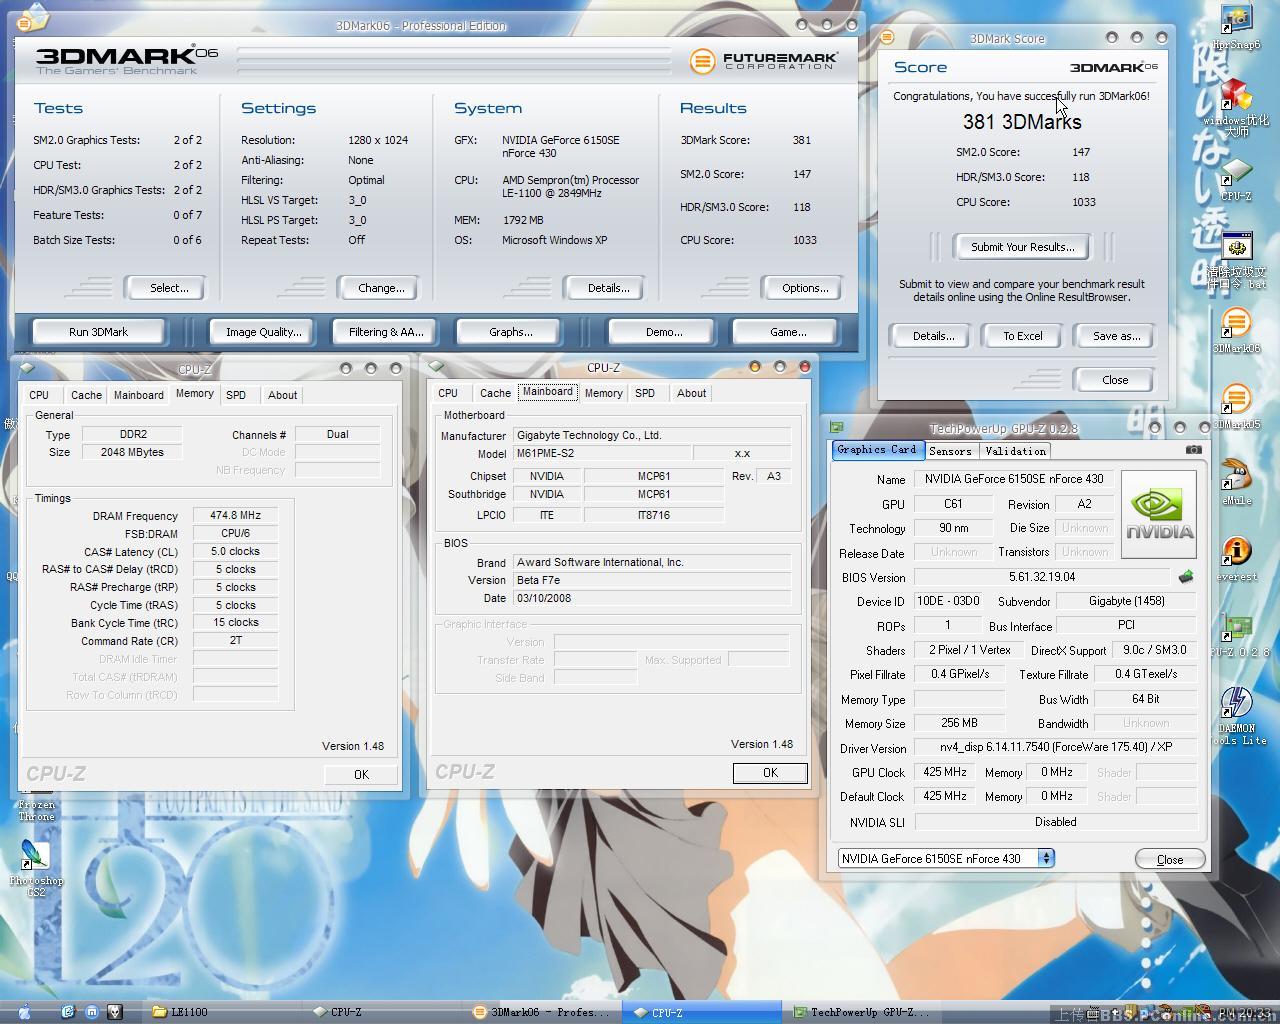Click the To Excel button

click(1022, 336)
